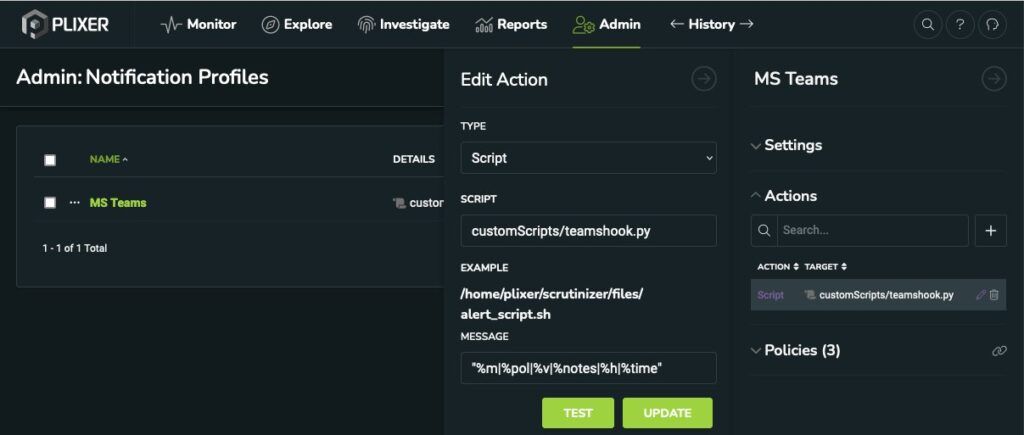Click the Script path input field

(588, 231)
